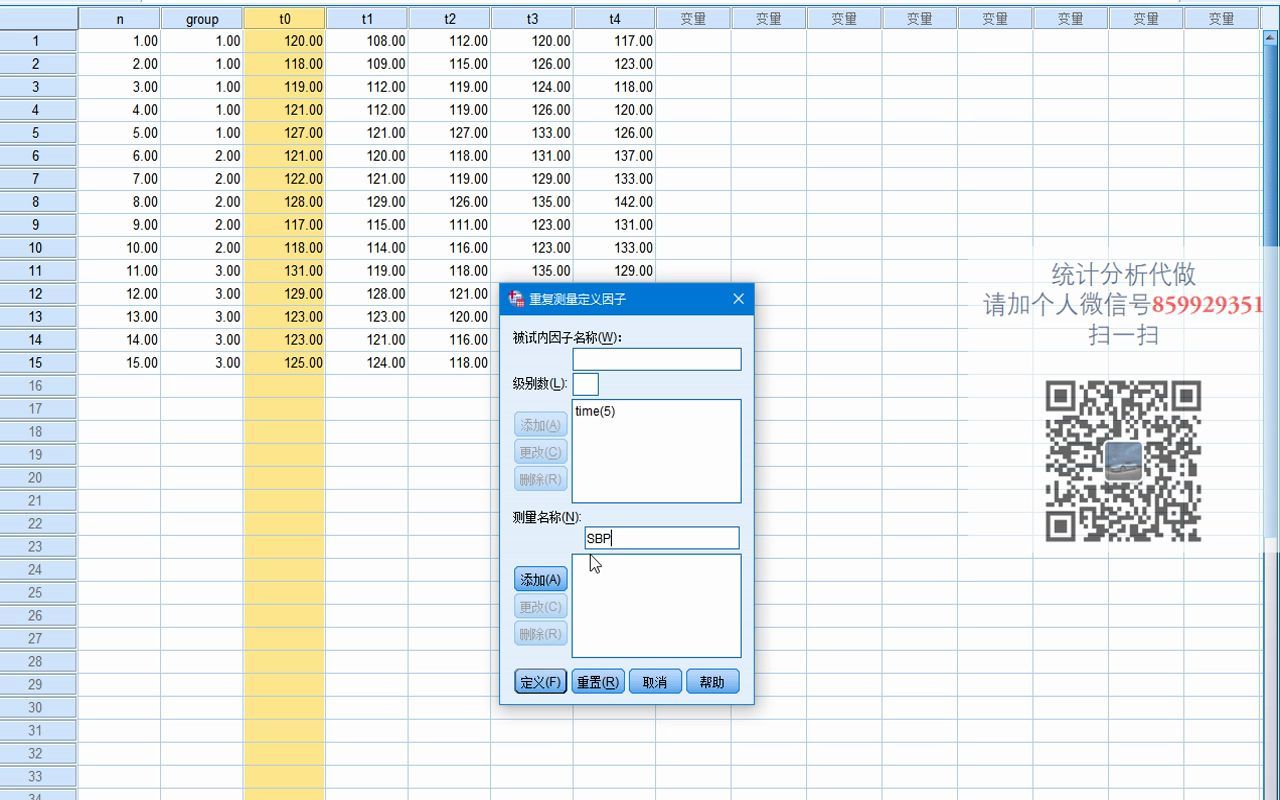Click t0 cell 127.00 in row 5

point(285,133)
